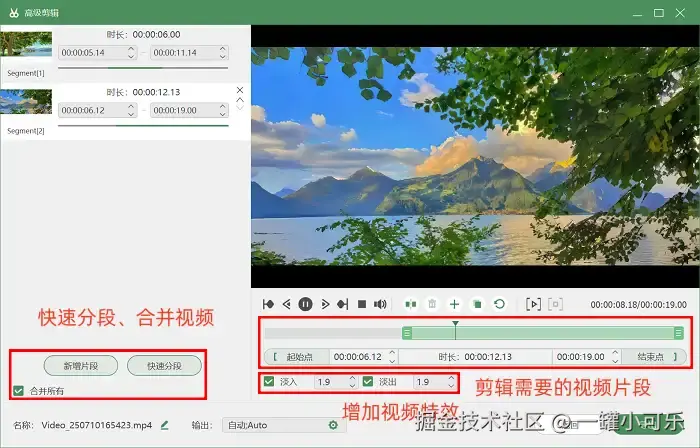The width and height of the screenshot is (700, 448).
Task: Click the trash delete segment icon
Action: tap(432, 304)
